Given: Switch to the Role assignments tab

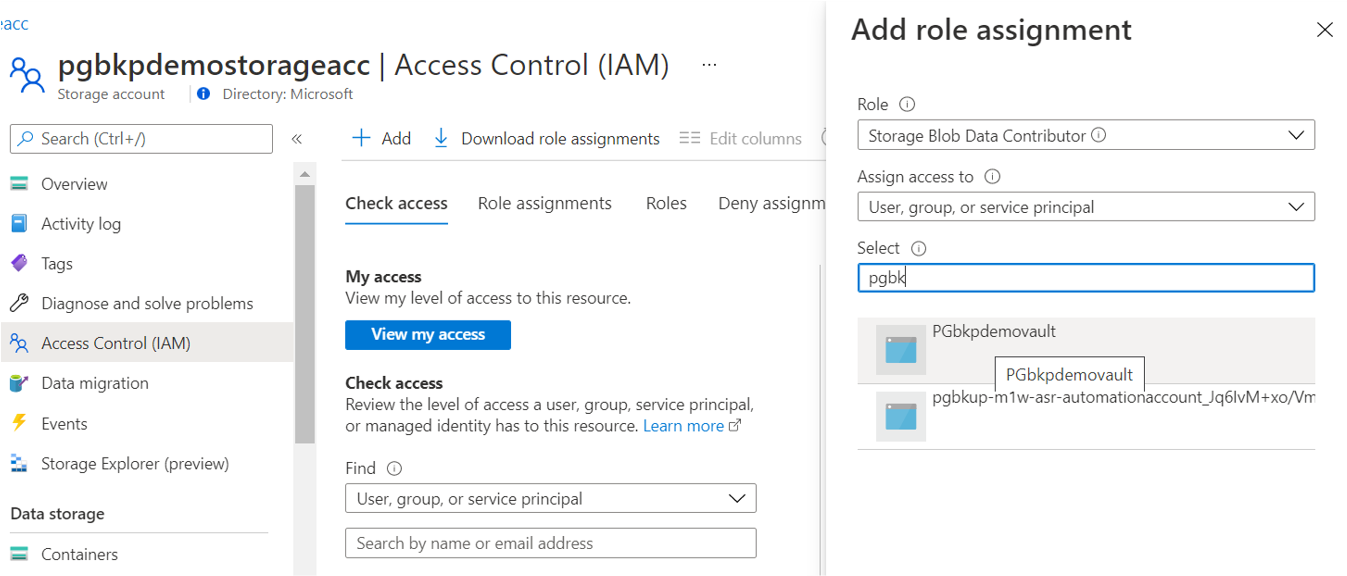Looking at the screenshot, I should [x=544, y=203].
